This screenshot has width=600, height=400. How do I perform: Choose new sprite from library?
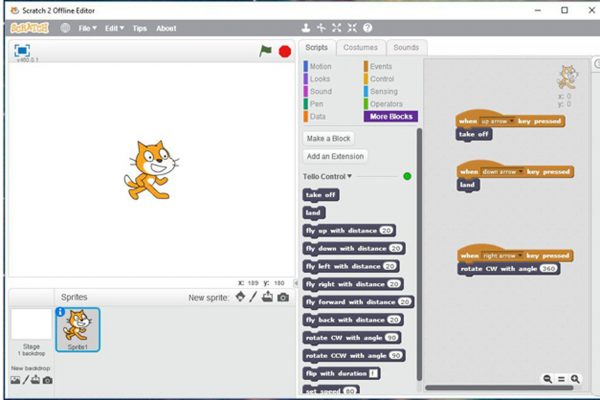pos(240,297)
